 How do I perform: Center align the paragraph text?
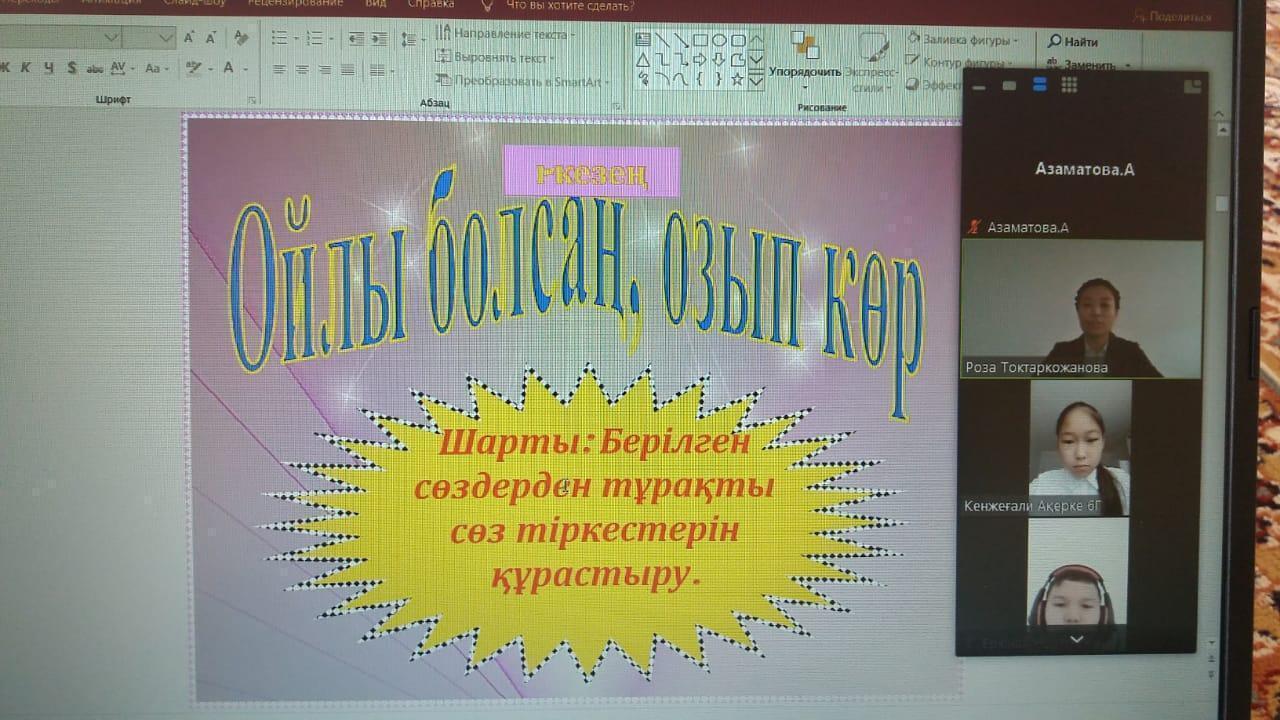click(302, 69)
